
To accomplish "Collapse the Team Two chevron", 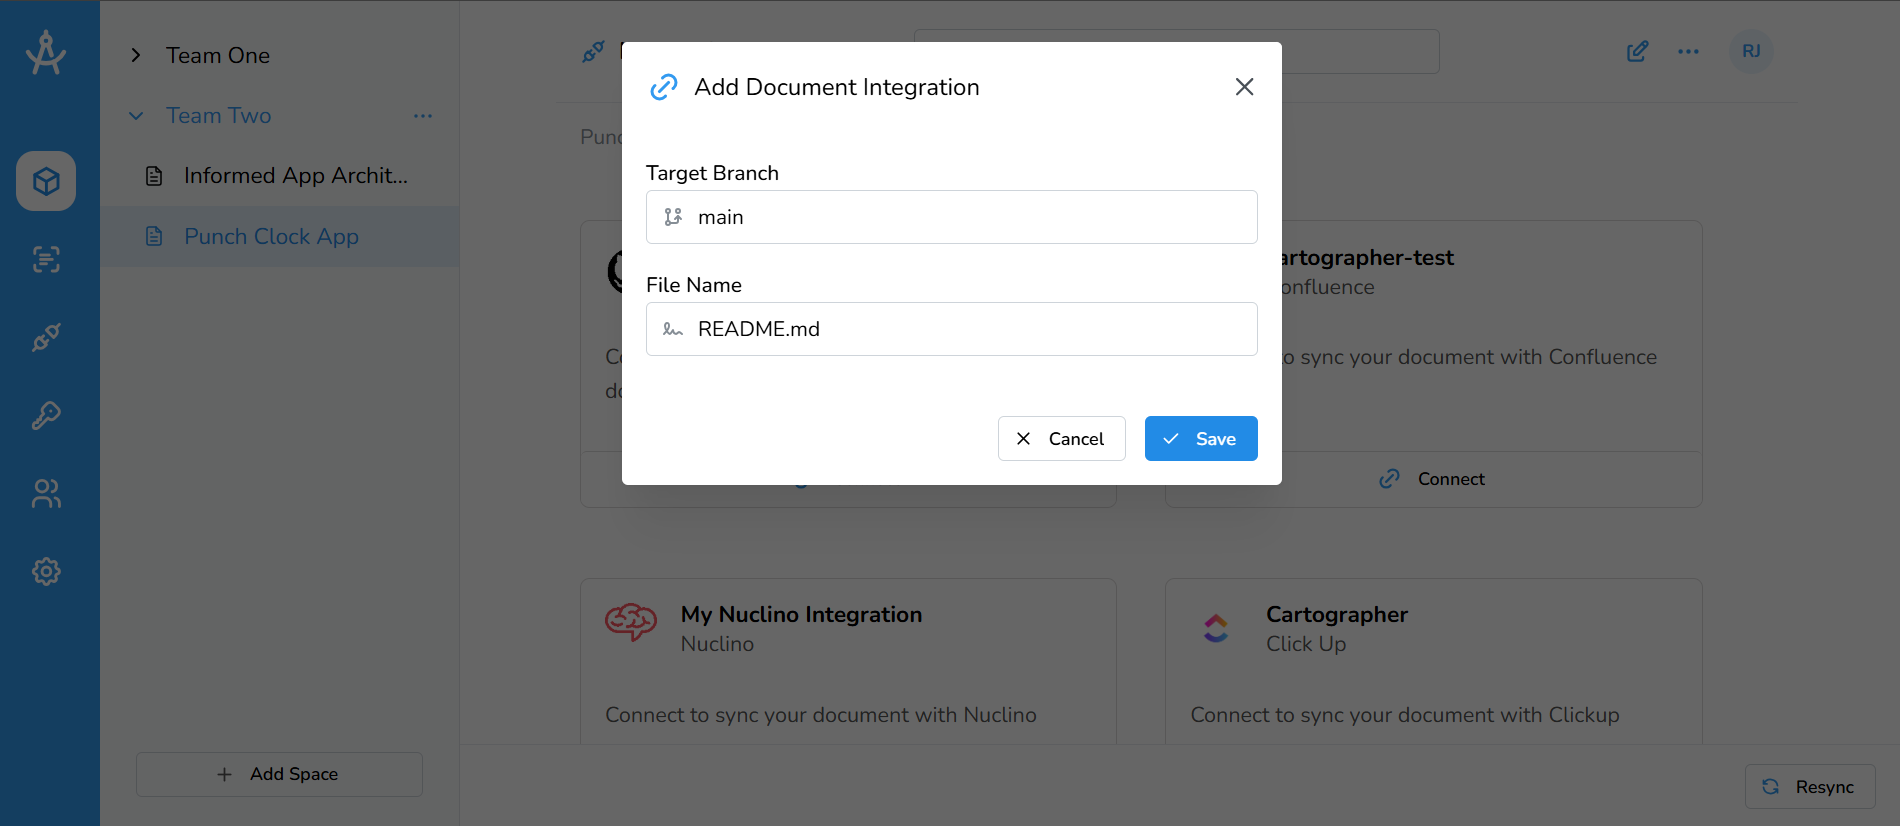I will [136, 116].
